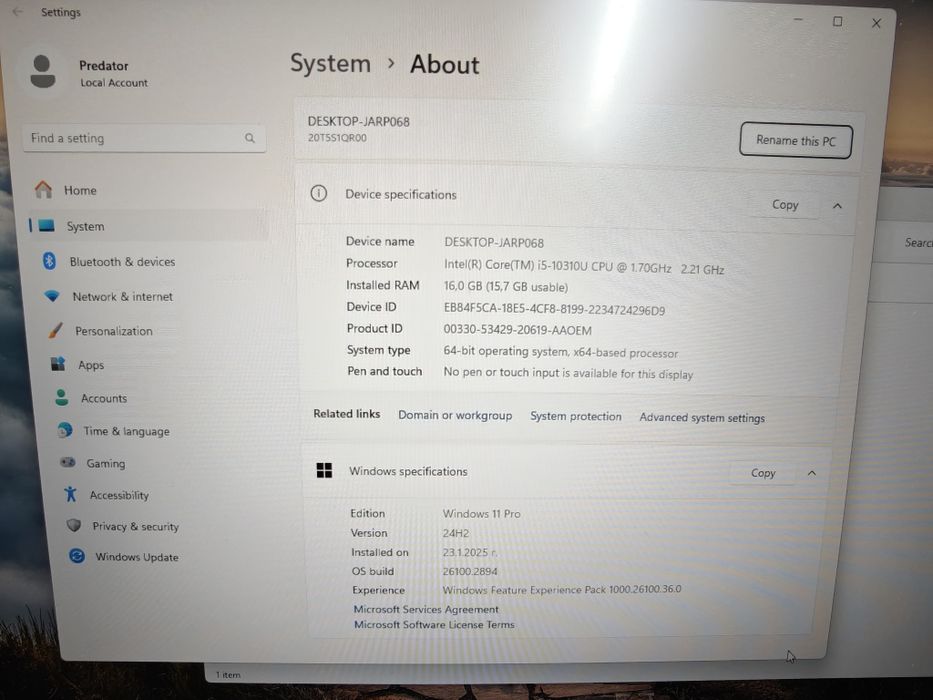Click the Apps icon in the sidebar
Viewport: 933px width, 700px height.
[x=58, y=364]
